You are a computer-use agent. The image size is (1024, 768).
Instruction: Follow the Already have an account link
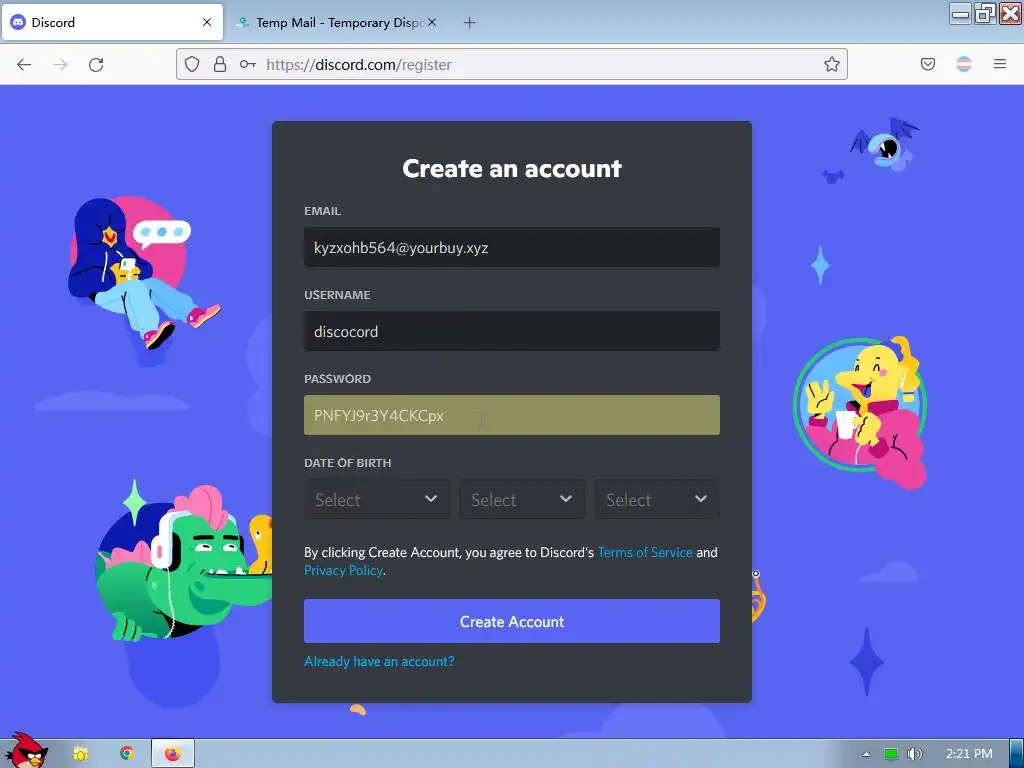[379, 662]
